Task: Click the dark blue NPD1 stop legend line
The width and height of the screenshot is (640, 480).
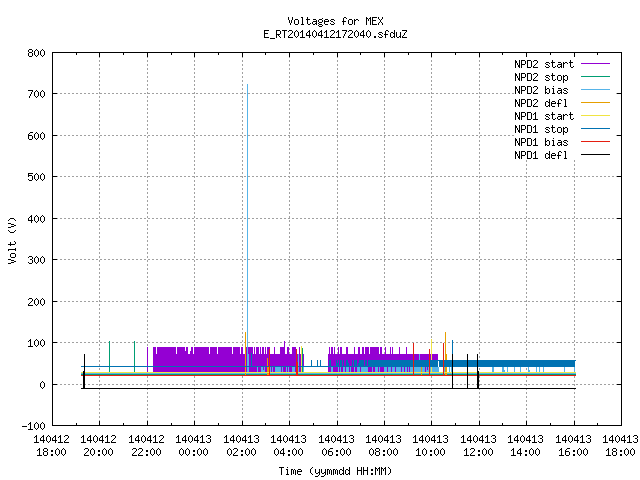Action: coord(595,129)
